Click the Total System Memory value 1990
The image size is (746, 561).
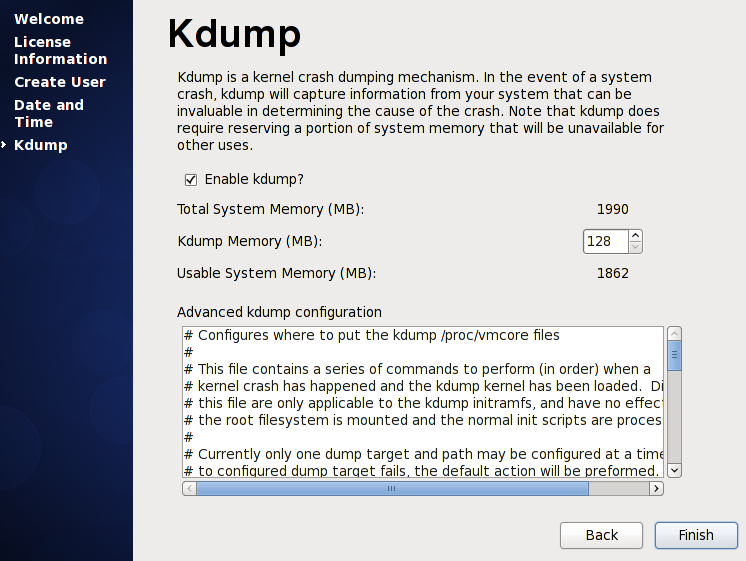[x=613, y=209]
